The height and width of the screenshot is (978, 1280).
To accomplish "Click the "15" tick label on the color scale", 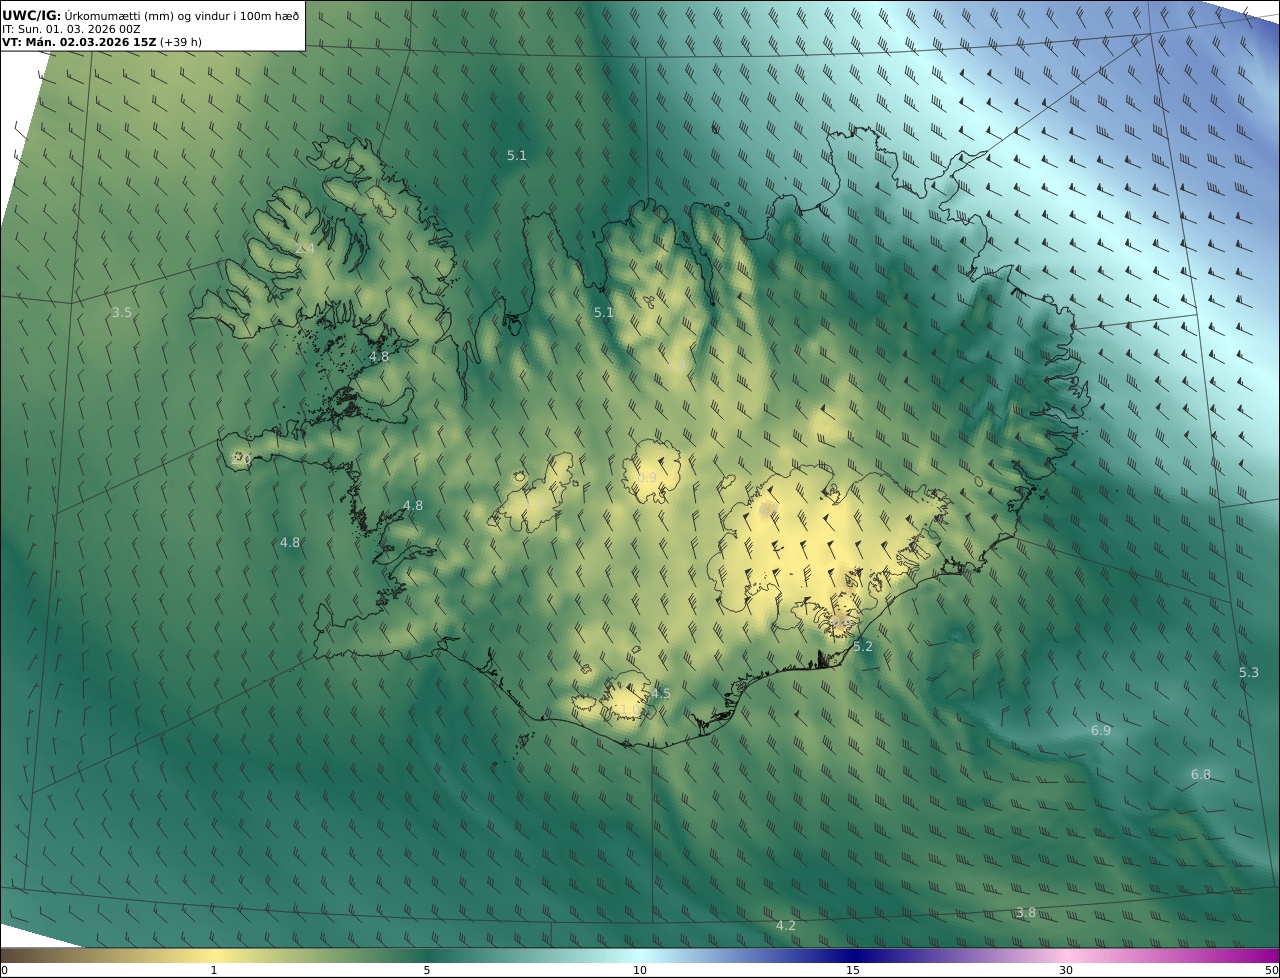I will tap(853, 970).
